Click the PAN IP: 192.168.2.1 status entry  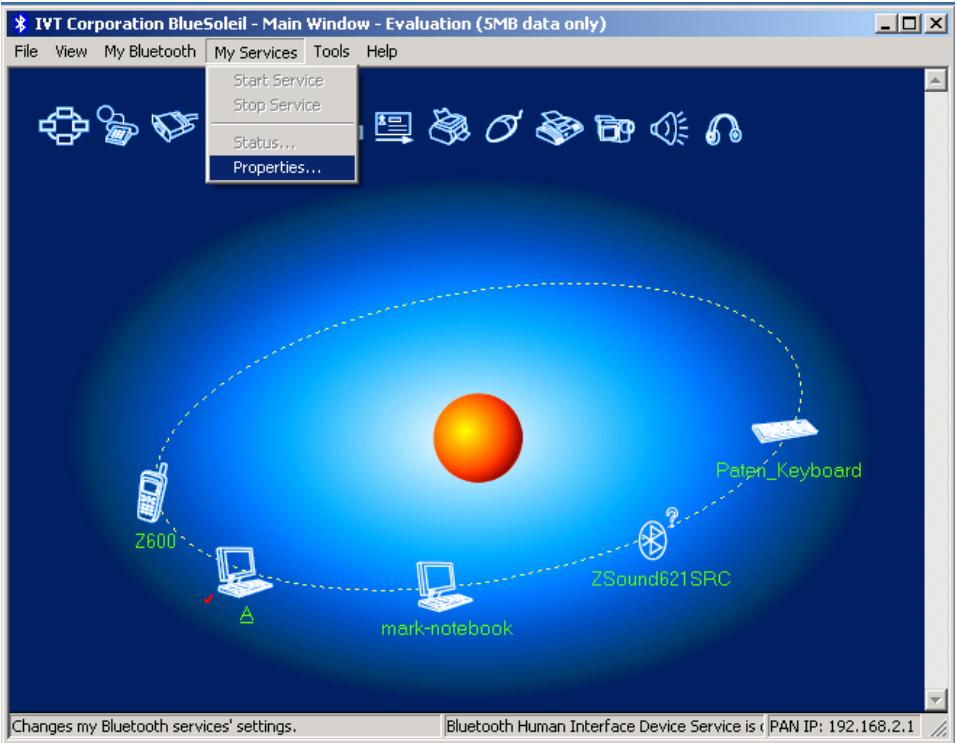(x=842, y=727)
